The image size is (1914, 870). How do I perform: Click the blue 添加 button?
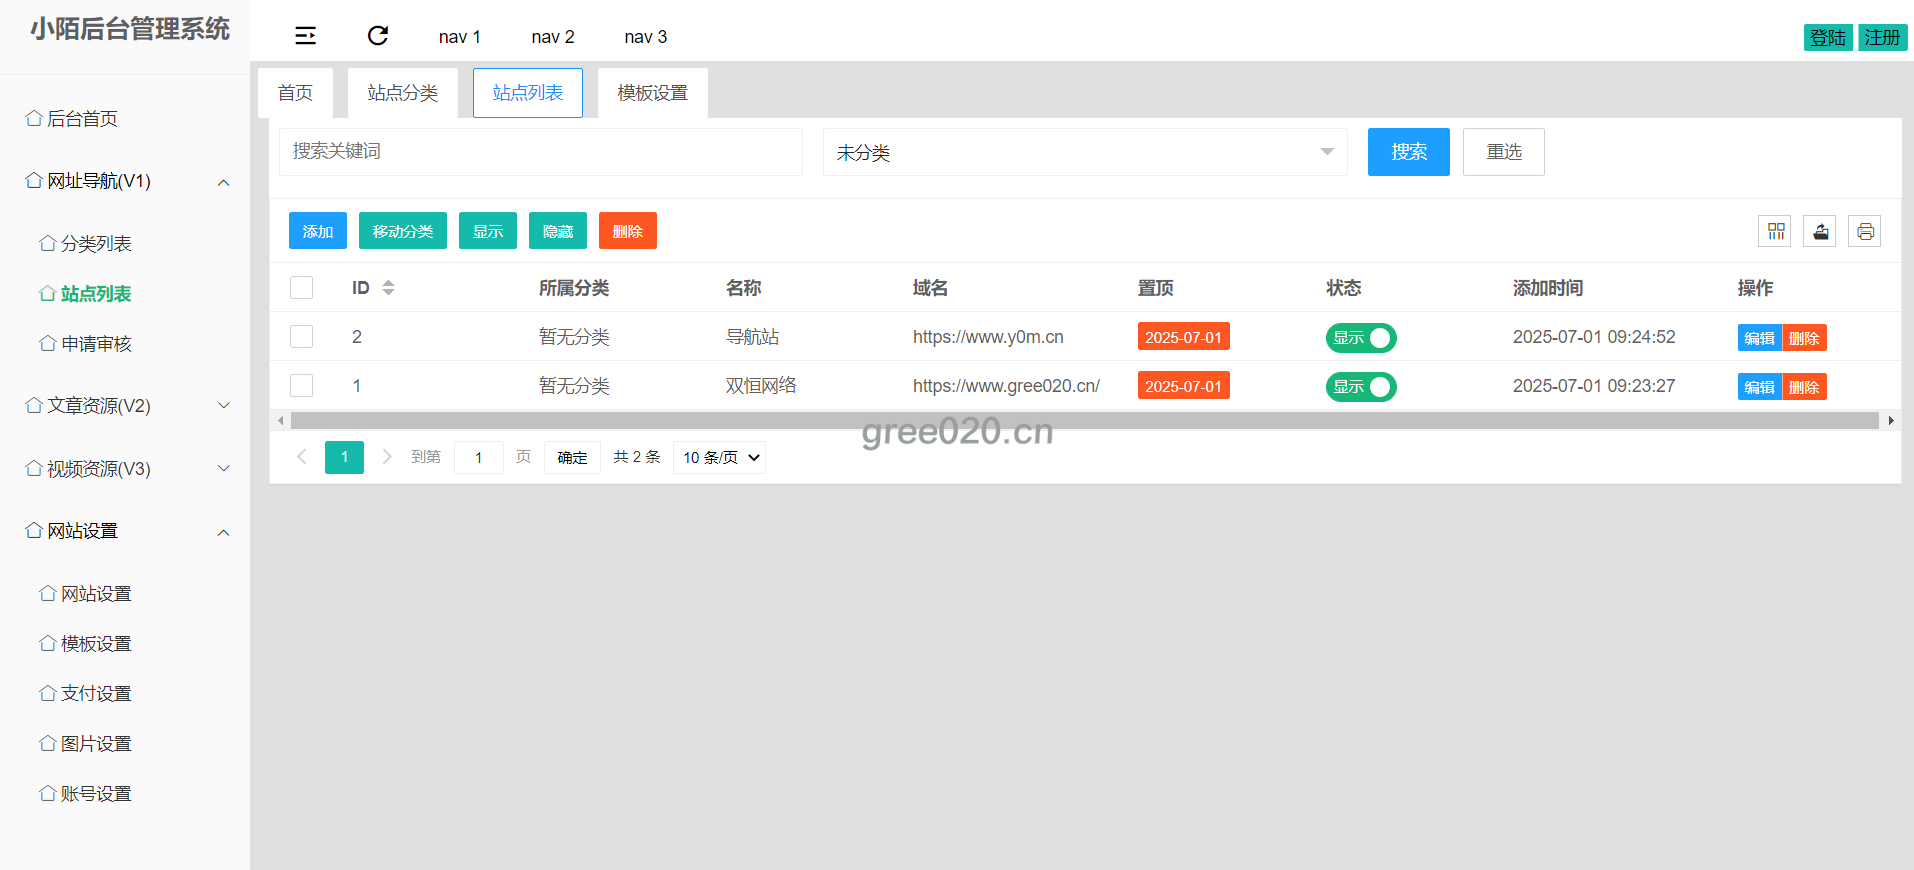(x=317, y=231)
